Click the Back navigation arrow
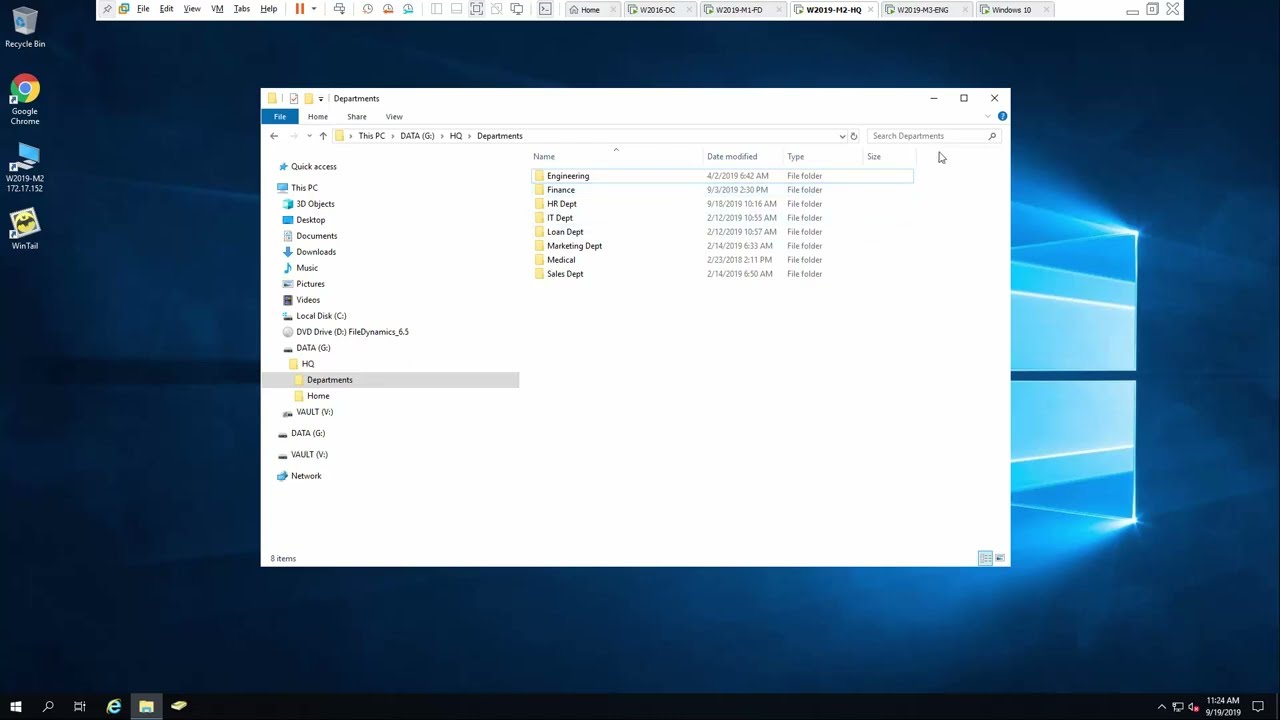The image size is (1280, 720). coord(274,136)
